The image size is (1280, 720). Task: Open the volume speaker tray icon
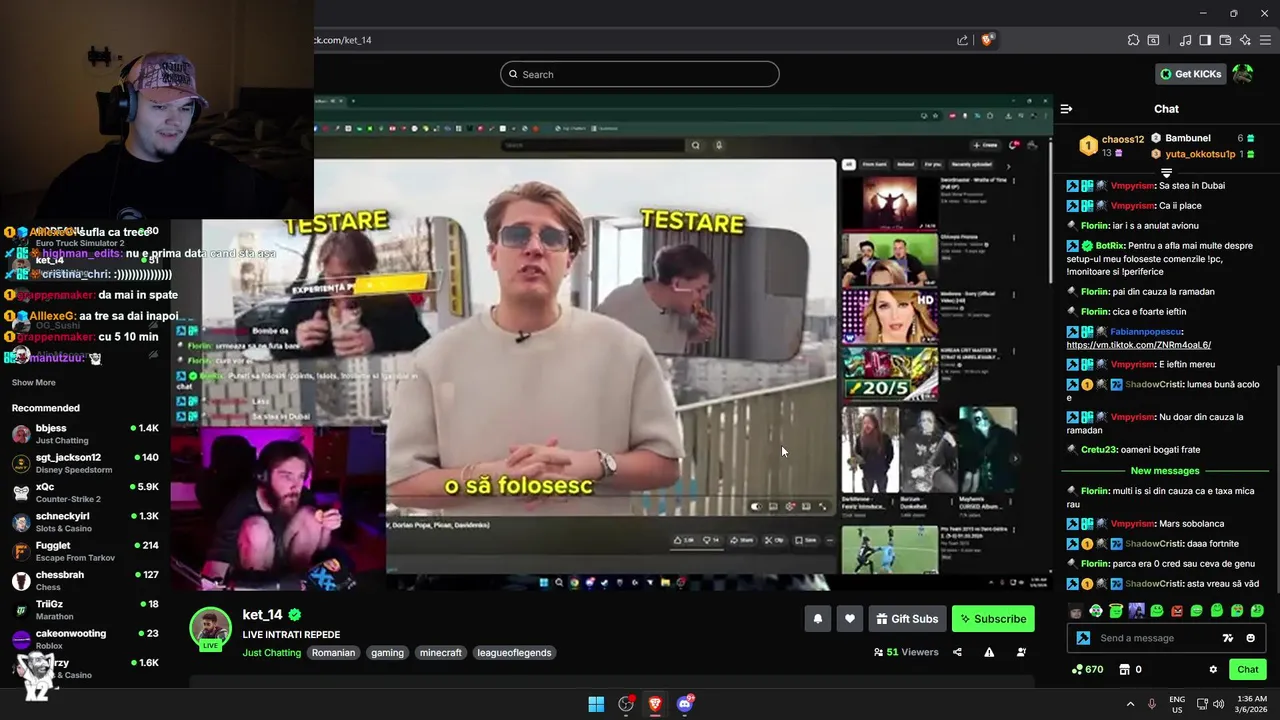1218,704
